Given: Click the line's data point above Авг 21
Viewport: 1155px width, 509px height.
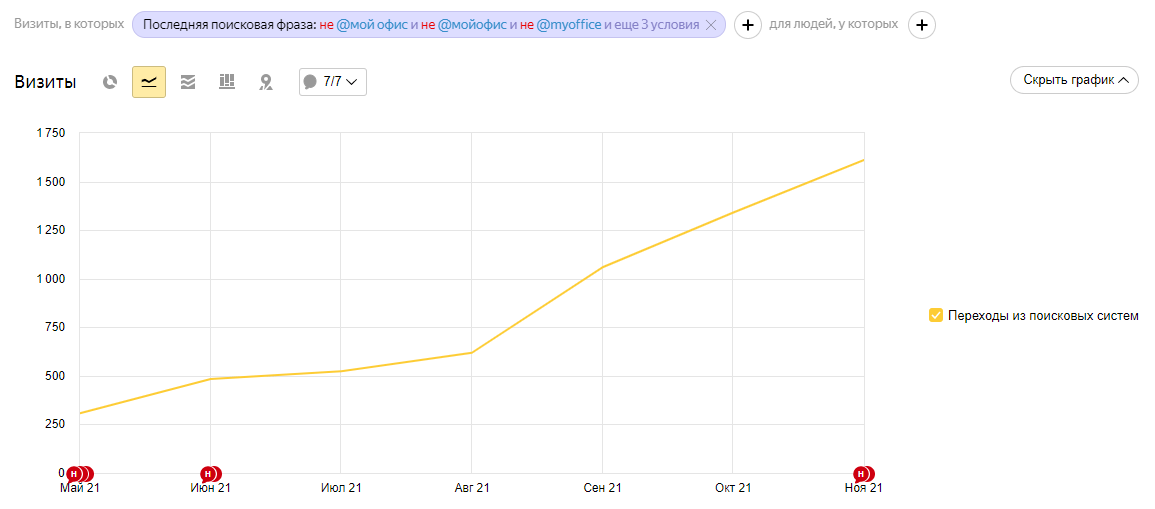Looking at the screenshot, I should click(471, 352).
